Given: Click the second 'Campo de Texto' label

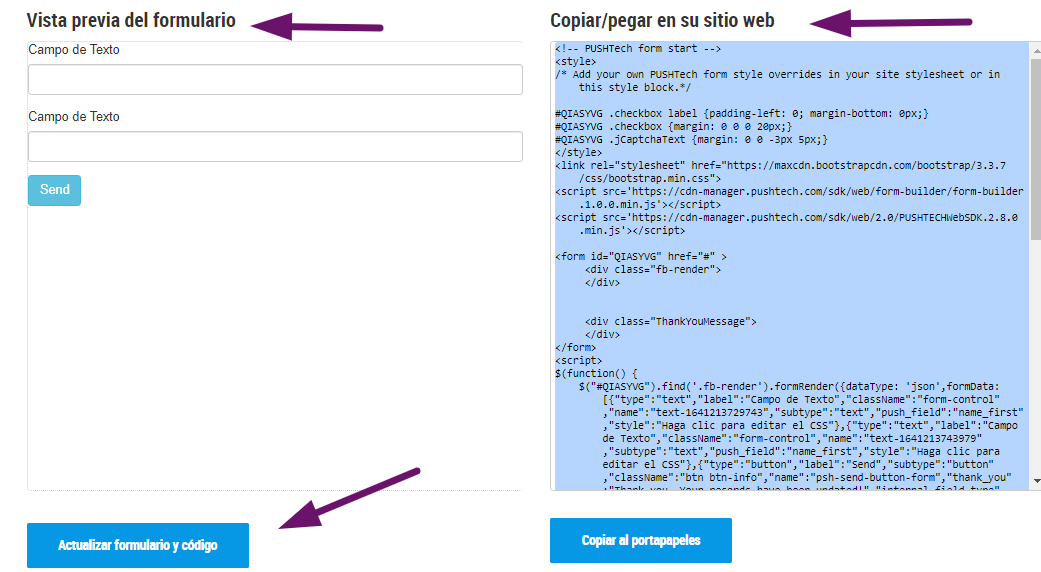Looking at the screenshot, I should (x=74, y=117).
